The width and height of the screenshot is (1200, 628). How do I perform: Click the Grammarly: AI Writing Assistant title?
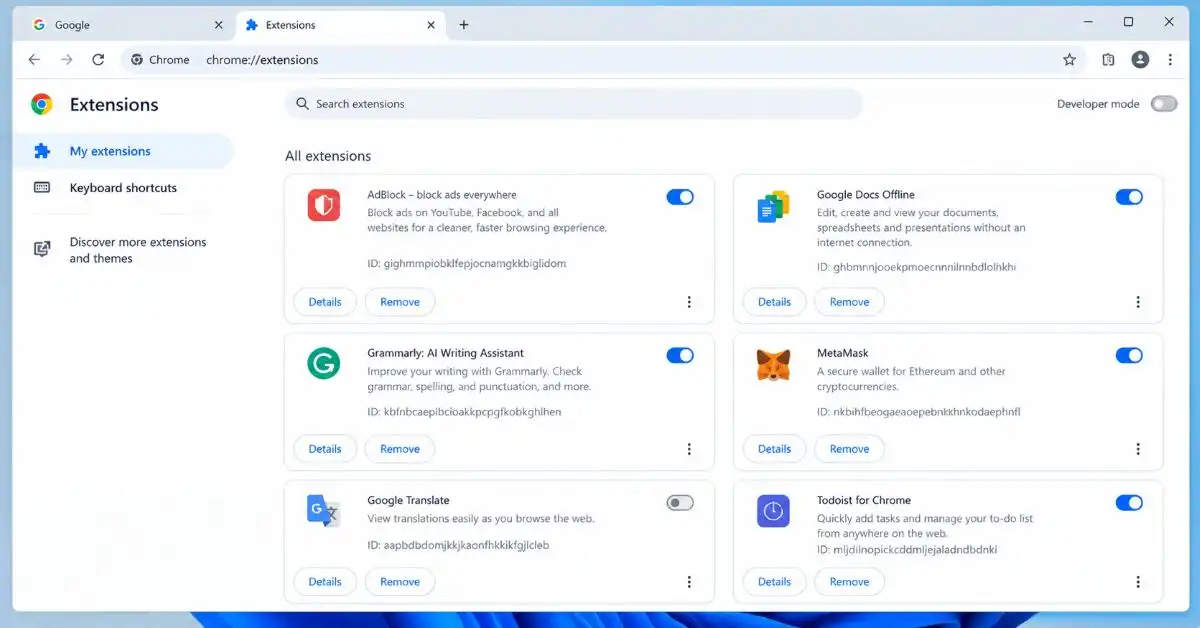pyautogui.click(x=445, y=353)
